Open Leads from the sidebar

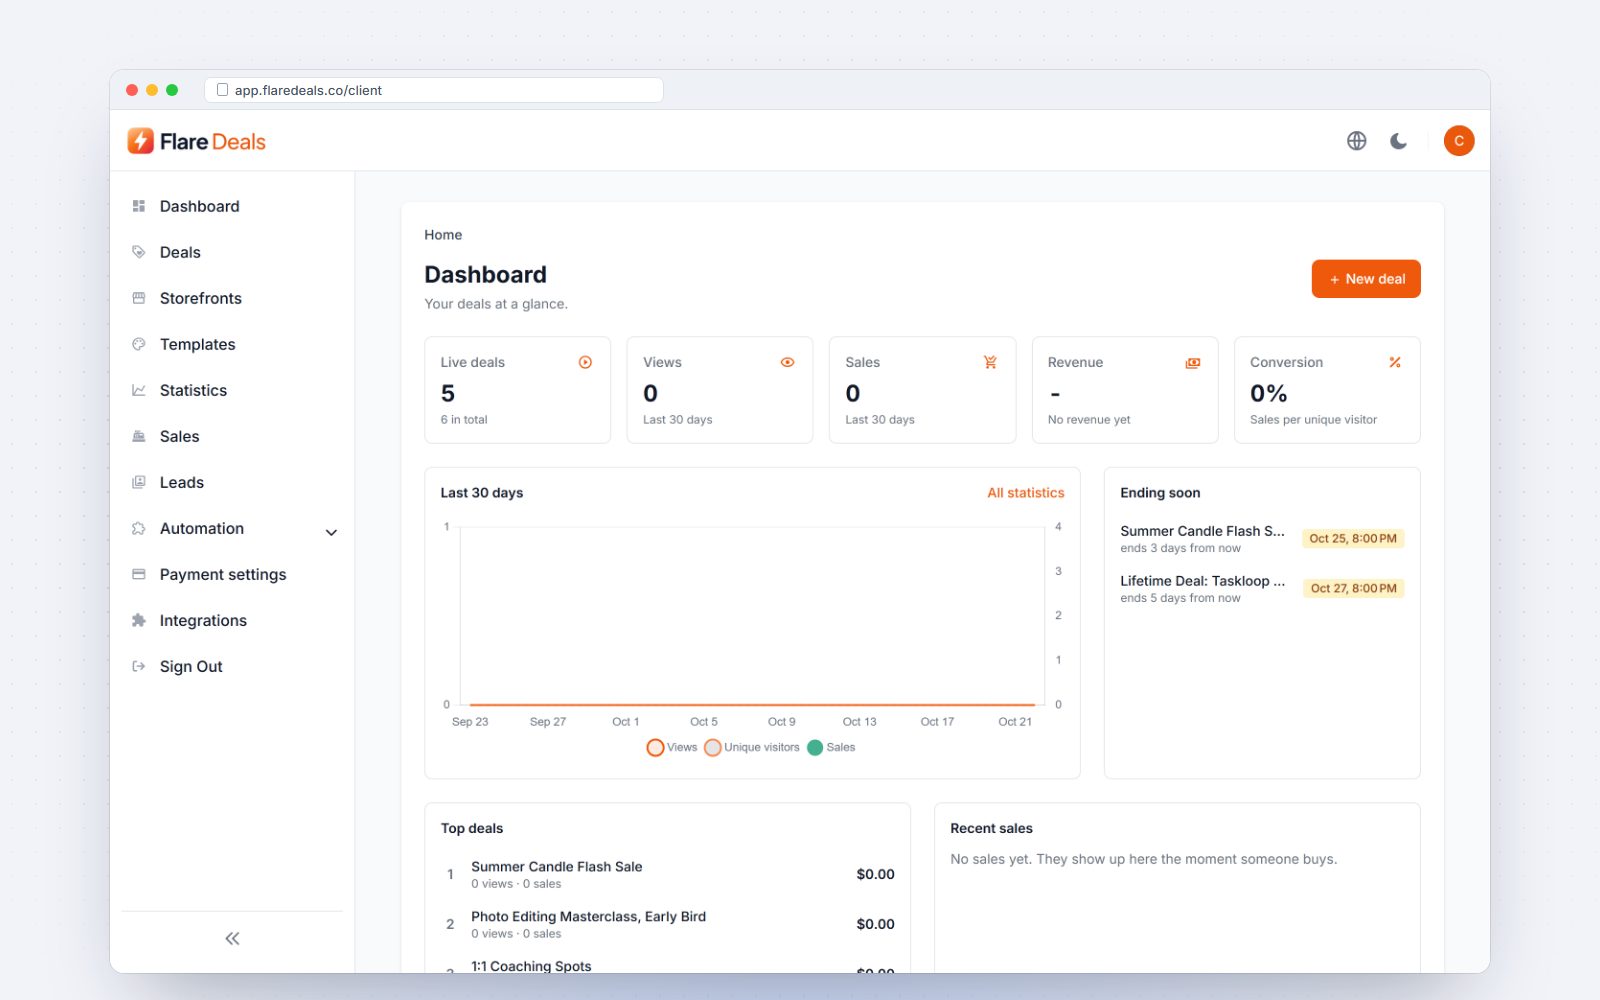click(x=182, y=482)
